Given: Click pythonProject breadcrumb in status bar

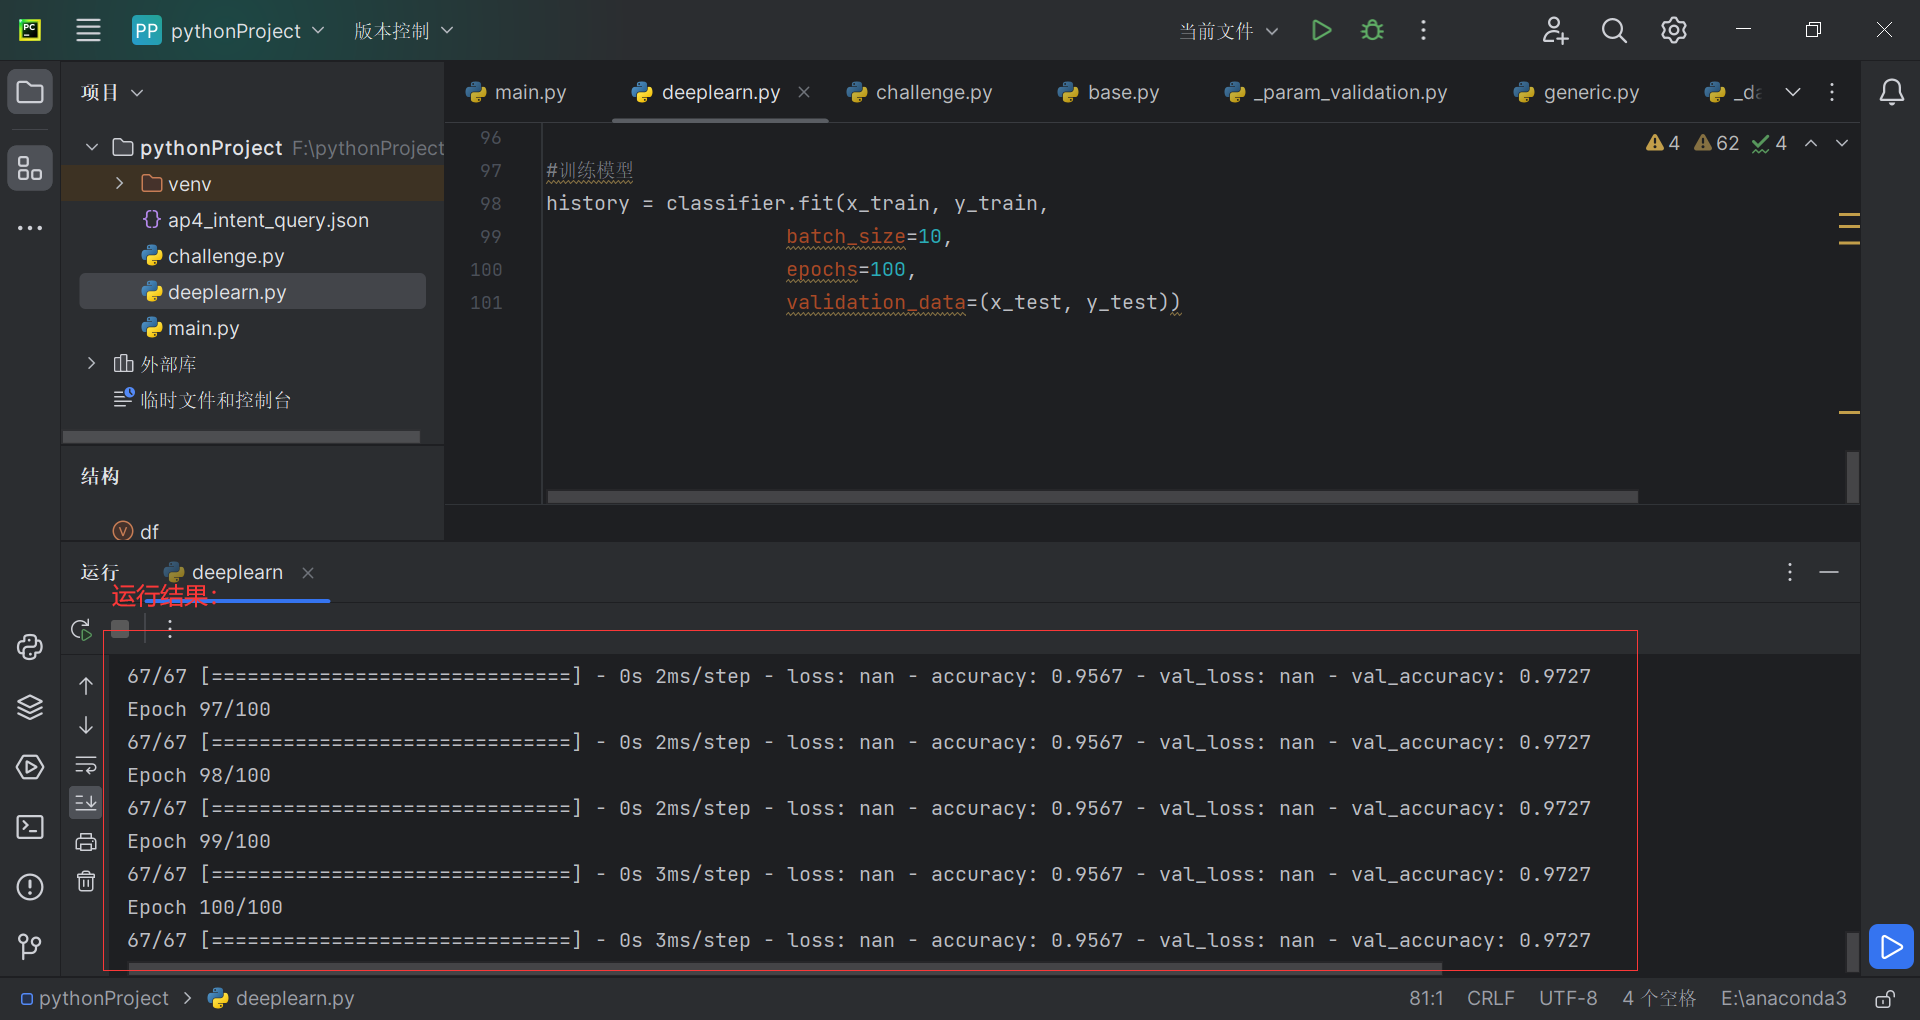Looking at the screenshot, I should click(x=95, y=998).
